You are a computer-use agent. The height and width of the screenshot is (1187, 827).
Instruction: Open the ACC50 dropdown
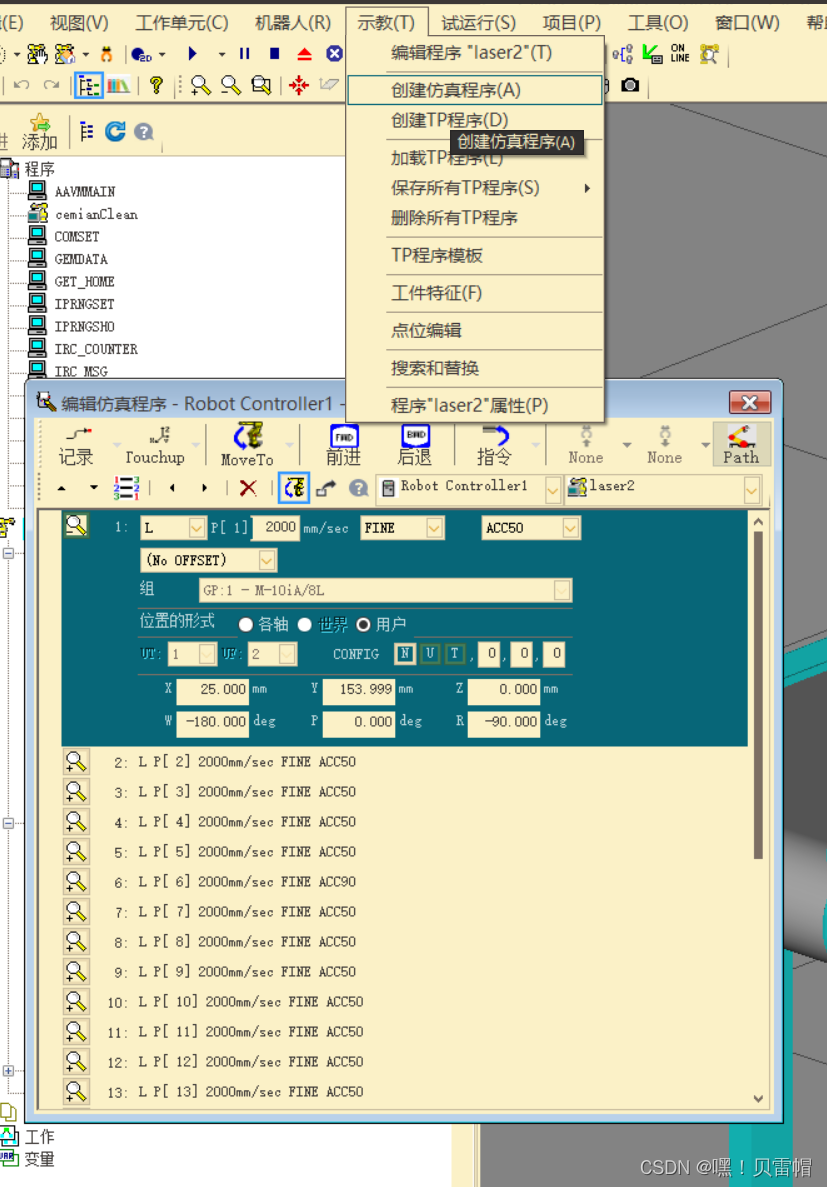[x=571, y=528]
